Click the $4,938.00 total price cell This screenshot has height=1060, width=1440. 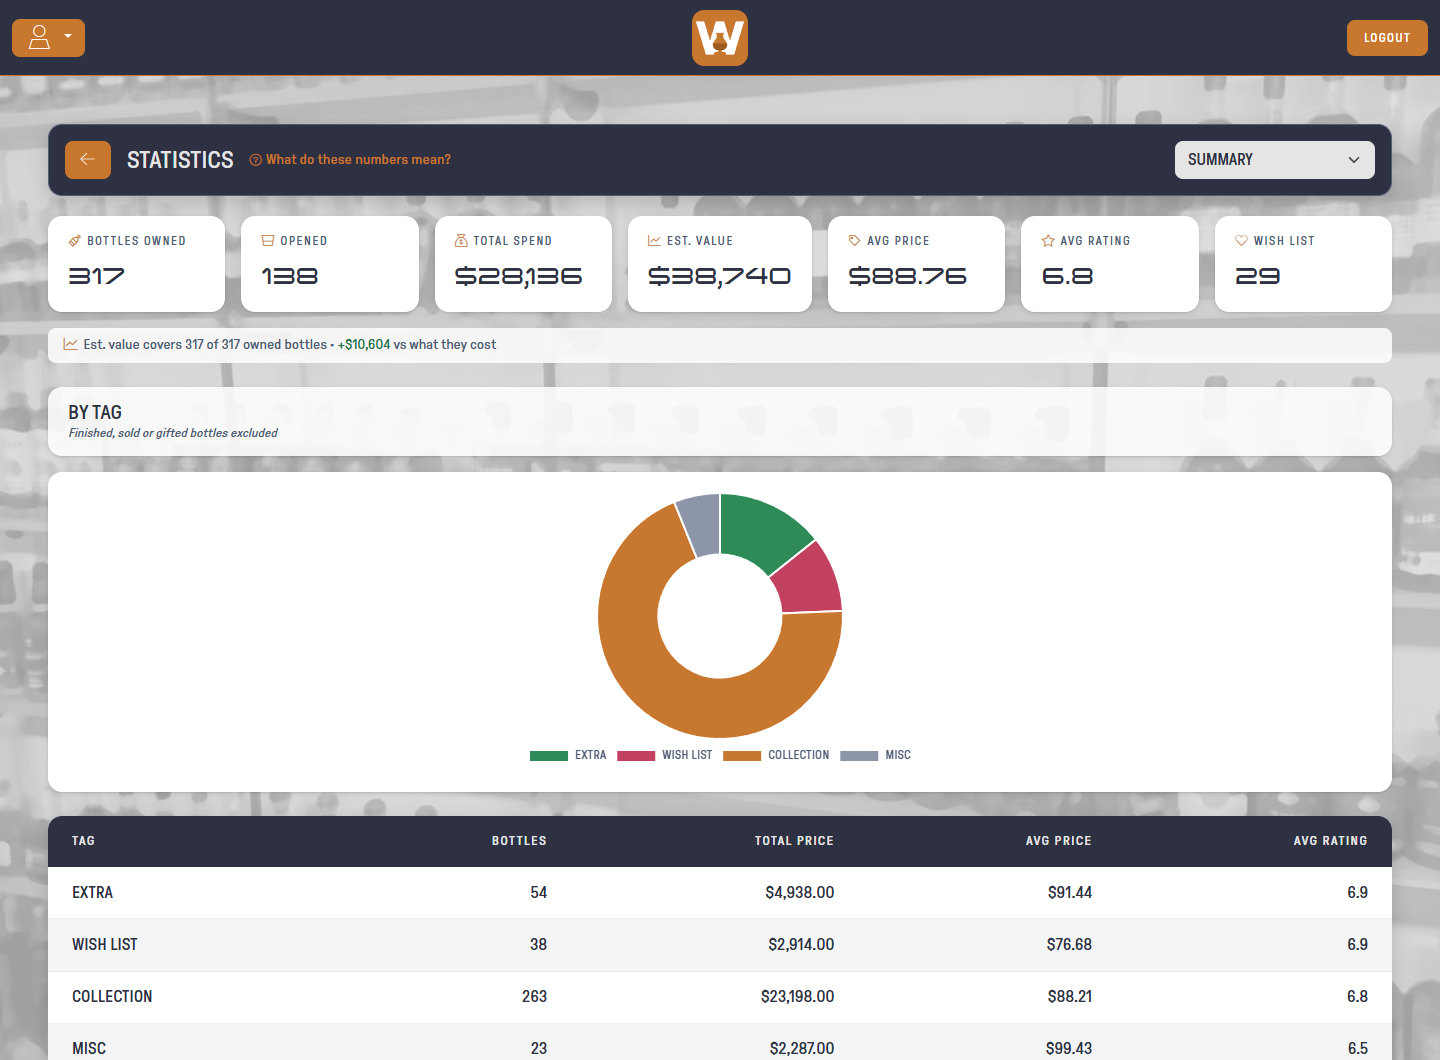[x=800, y=893]
